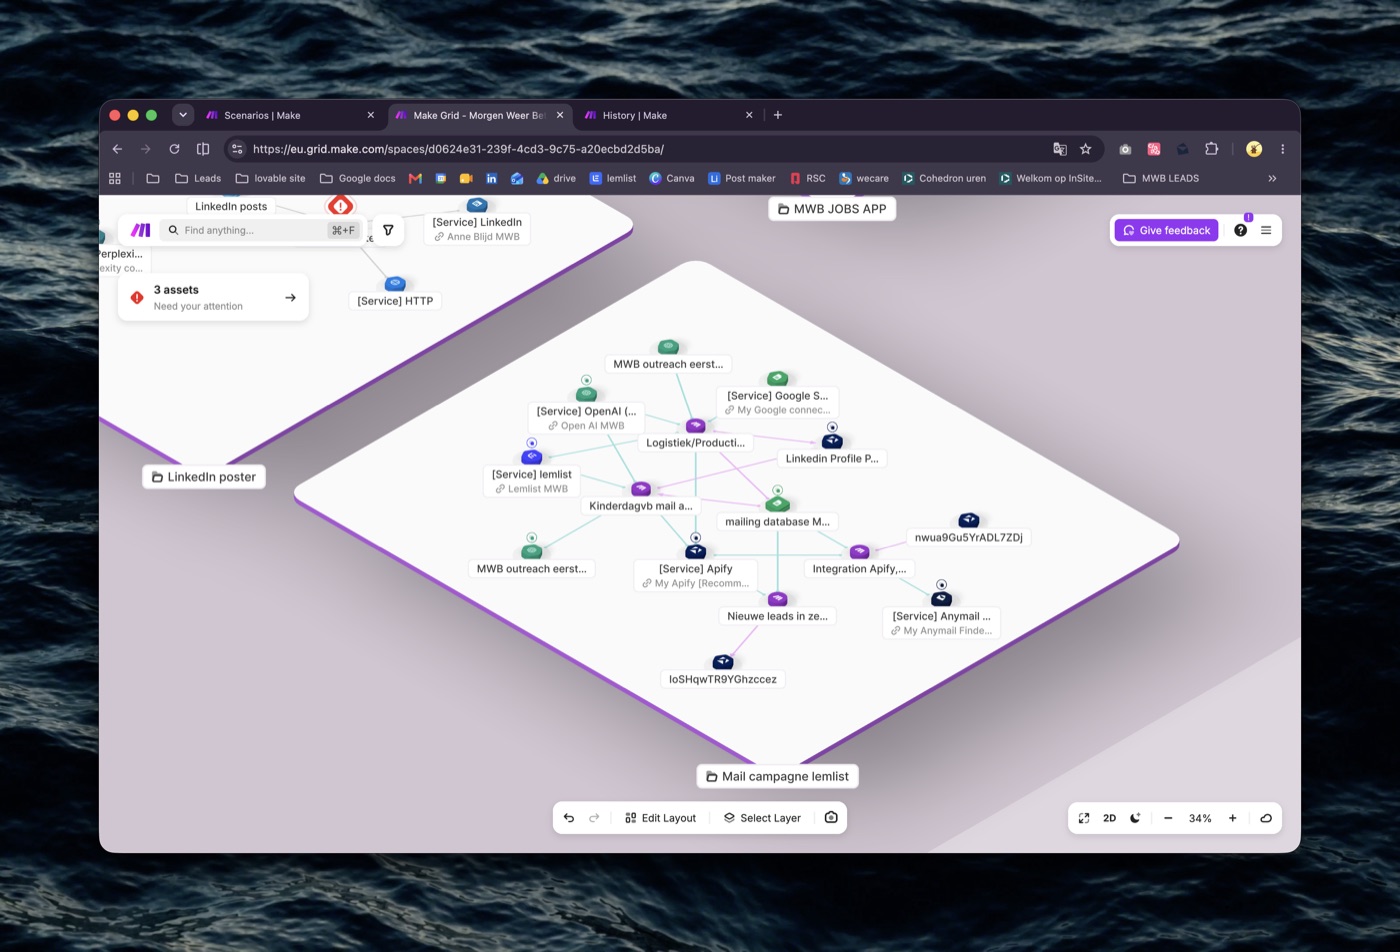The width and height of the screenshot is (1400, 952).
Task: Open the browser extensions puzzle icon
Action: (1211, 149)
